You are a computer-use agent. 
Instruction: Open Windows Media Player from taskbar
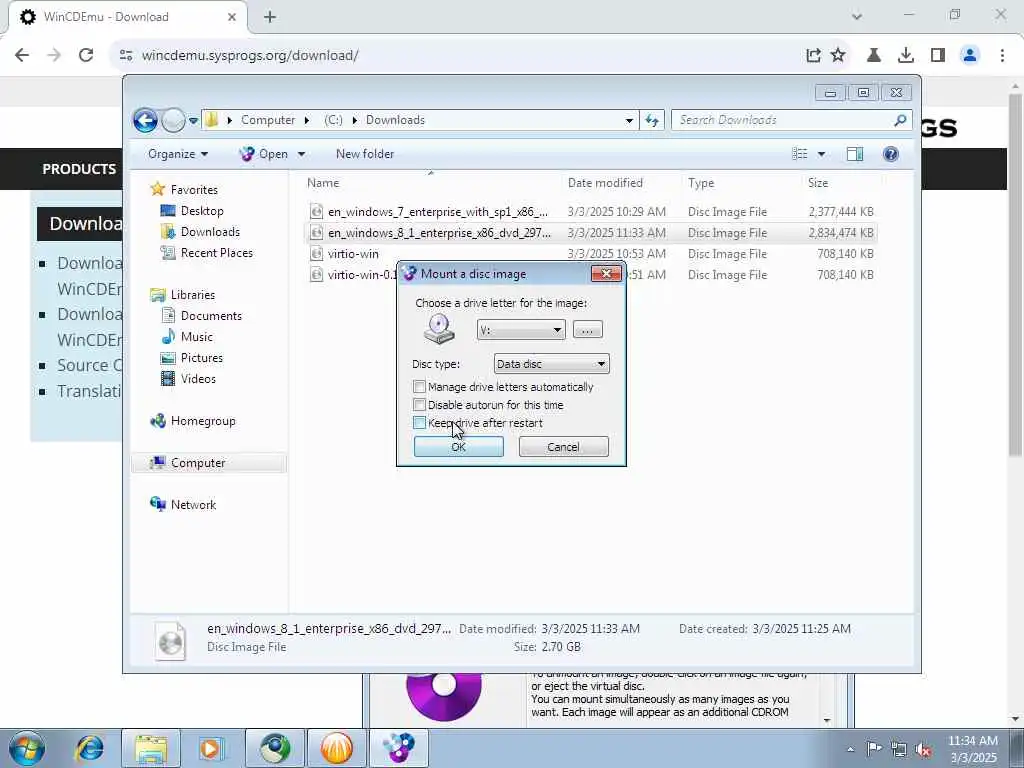pyautogui.click(x=211, y=748)
